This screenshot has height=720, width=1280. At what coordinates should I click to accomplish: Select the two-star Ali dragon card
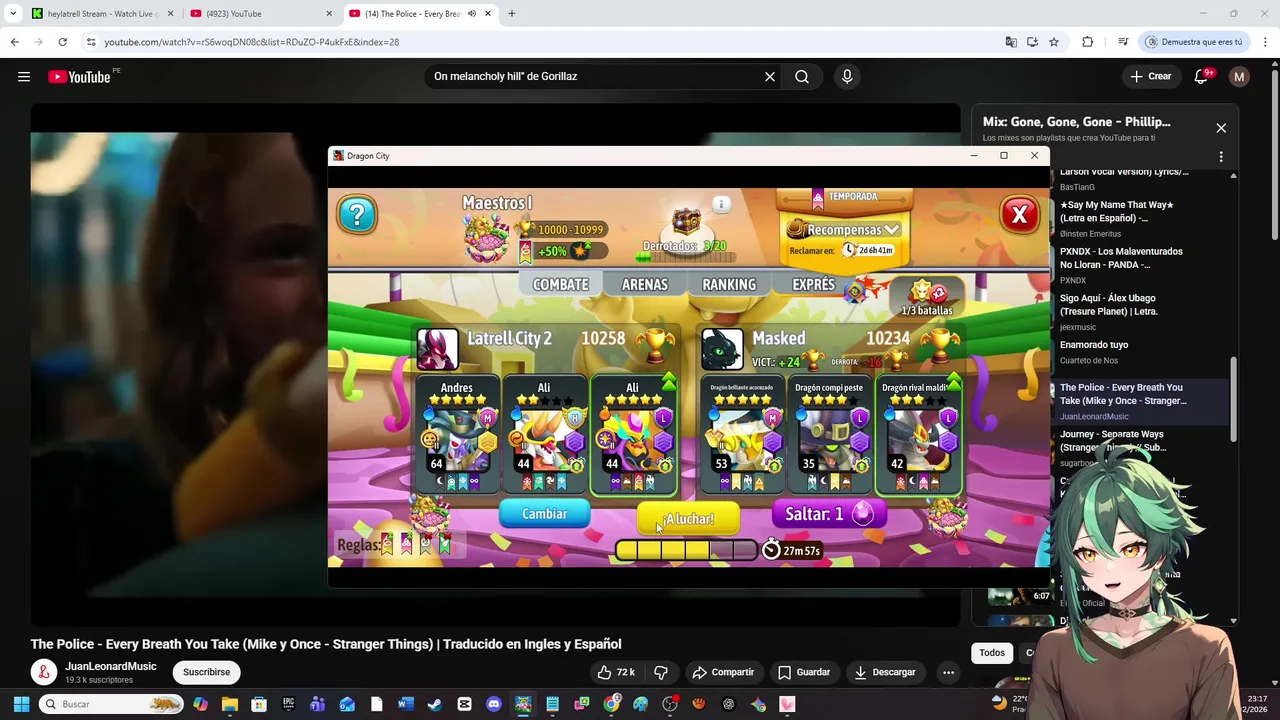click(x=544, y=436)
